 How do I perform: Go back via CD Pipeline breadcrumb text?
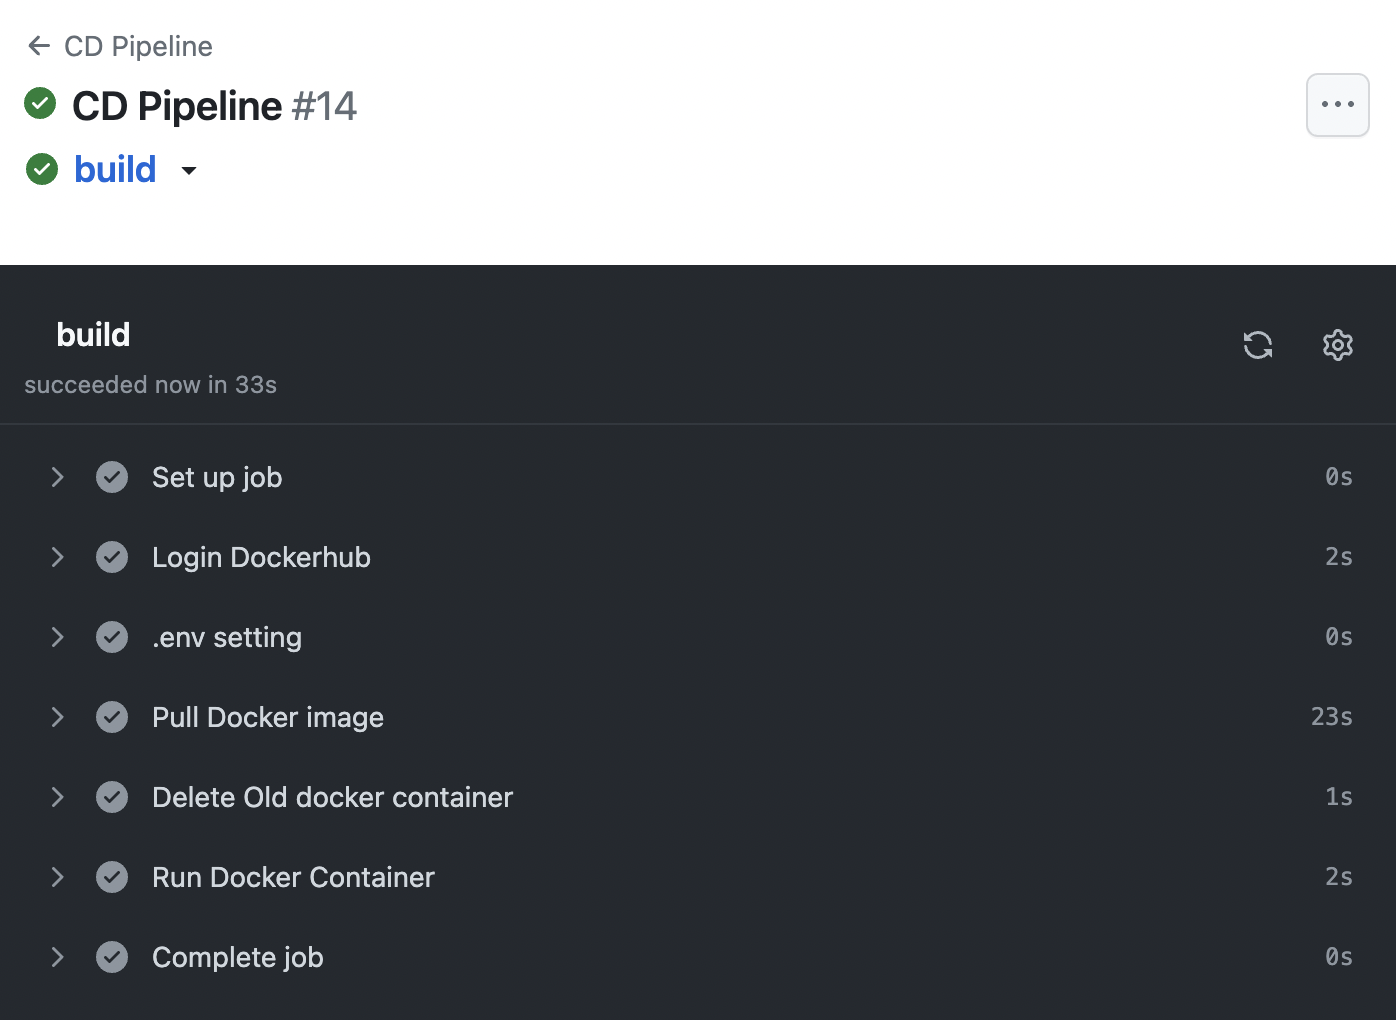[x=138, y=46]
